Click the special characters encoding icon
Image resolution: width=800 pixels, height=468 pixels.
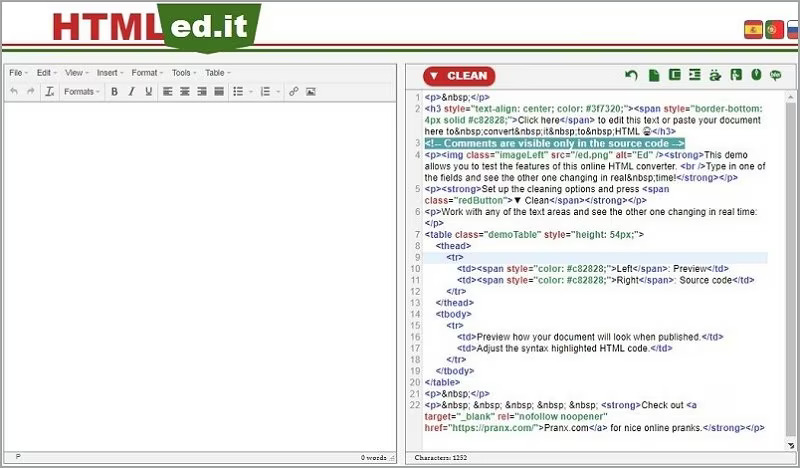[715, 76]
